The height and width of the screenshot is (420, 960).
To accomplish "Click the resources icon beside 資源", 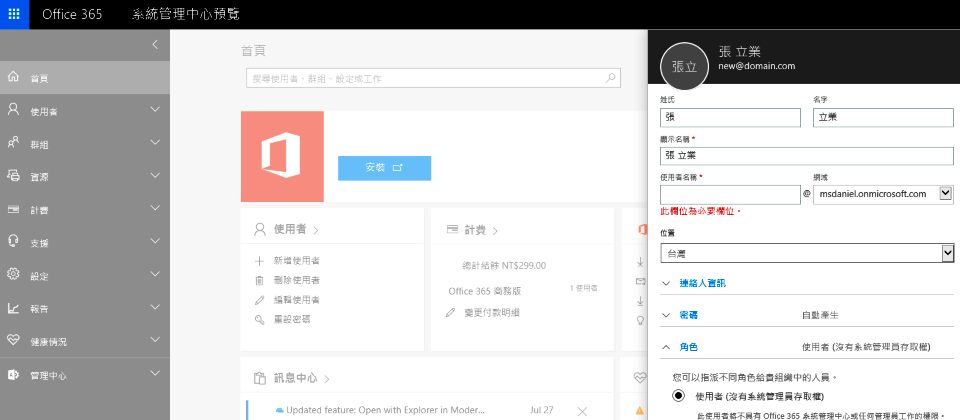I will tap(13, 176).
